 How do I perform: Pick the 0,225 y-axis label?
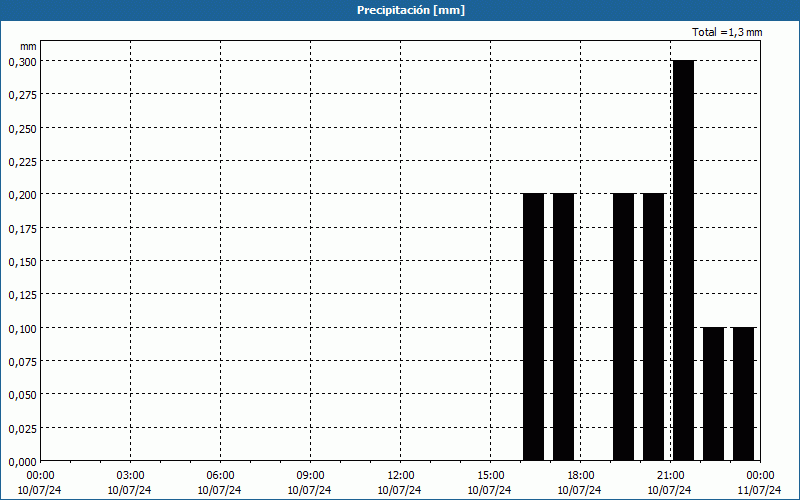(x=22, y=162)
